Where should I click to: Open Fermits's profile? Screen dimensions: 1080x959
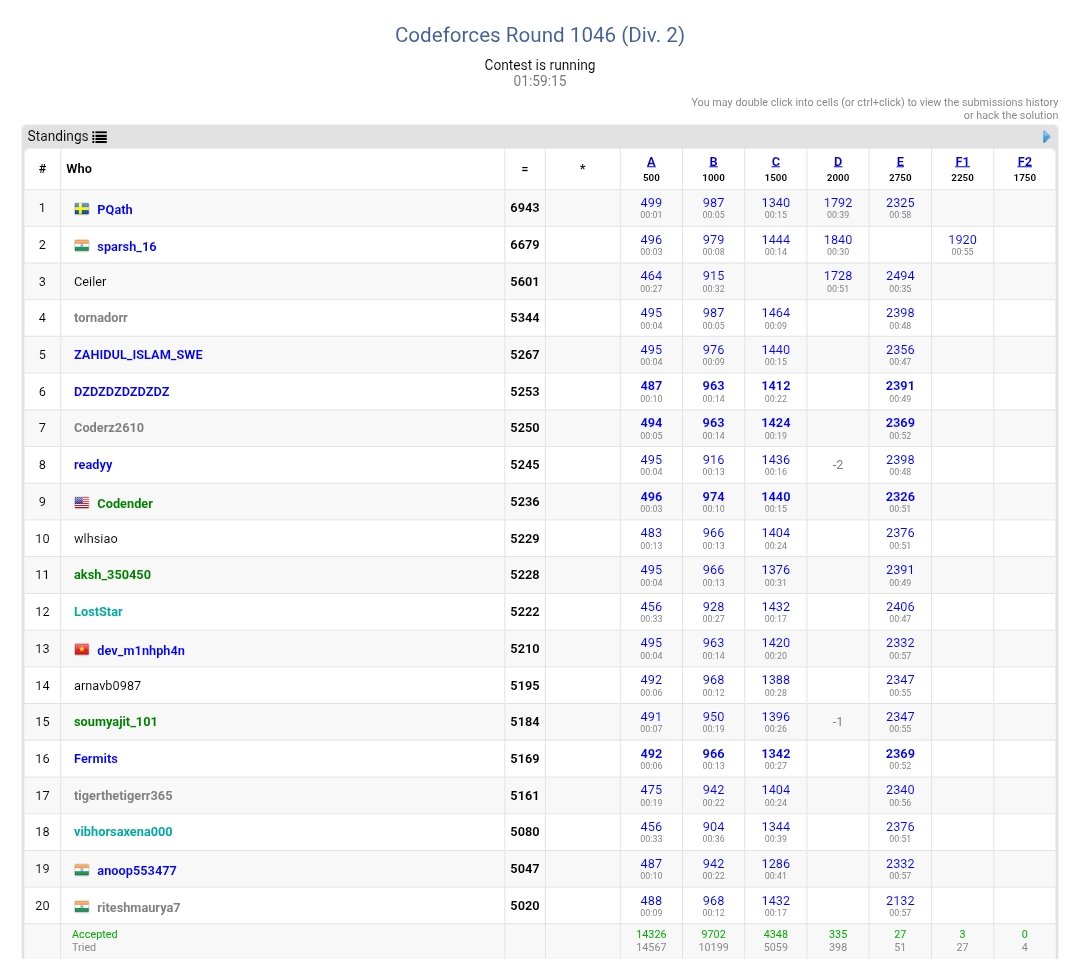[x=96, y=759]
